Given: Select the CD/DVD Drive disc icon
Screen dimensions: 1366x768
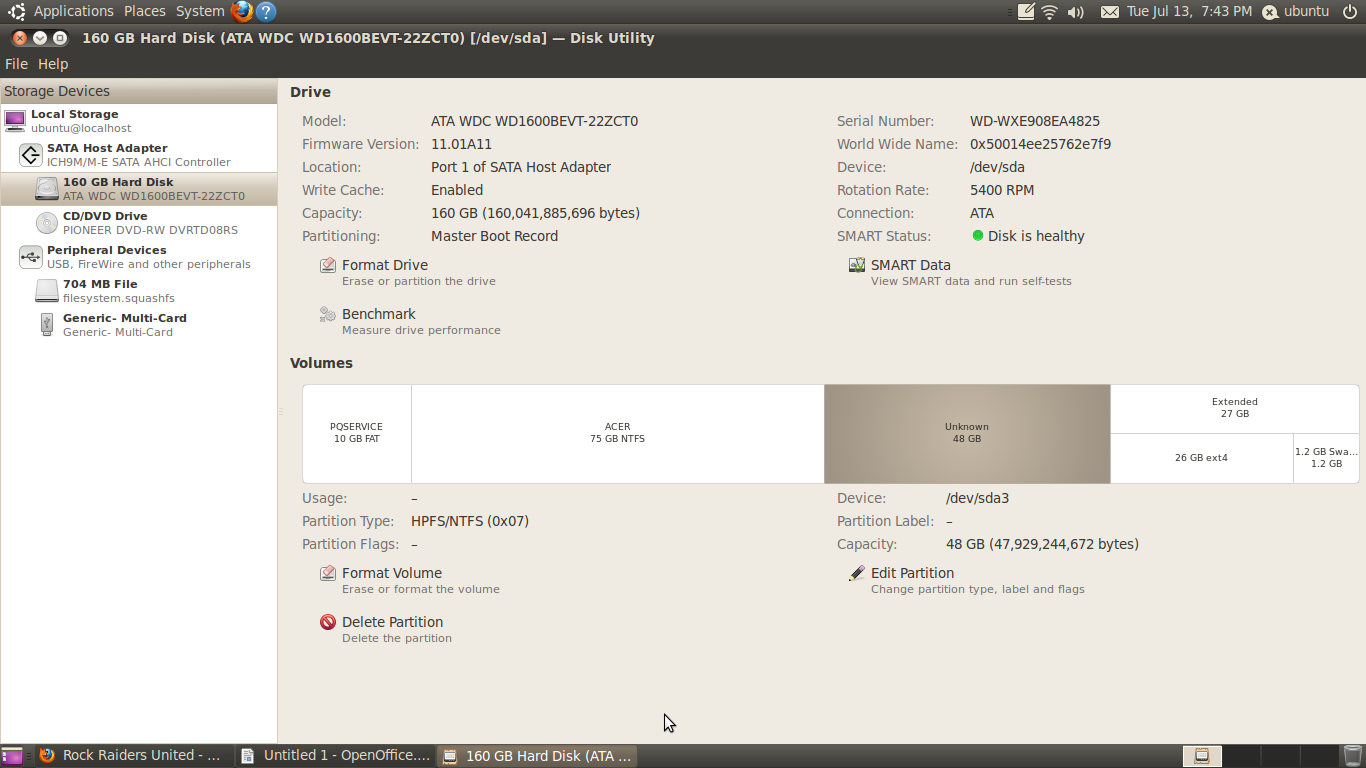Looking at the screenshot, I should 47,223.
